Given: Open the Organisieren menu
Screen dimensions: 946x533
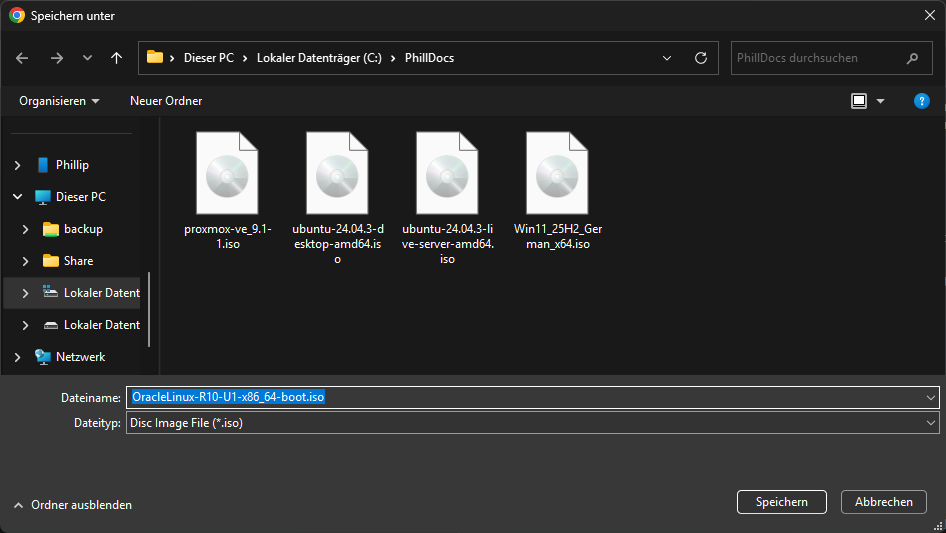Looking at the screenshot, I should [x=59, y=101].
